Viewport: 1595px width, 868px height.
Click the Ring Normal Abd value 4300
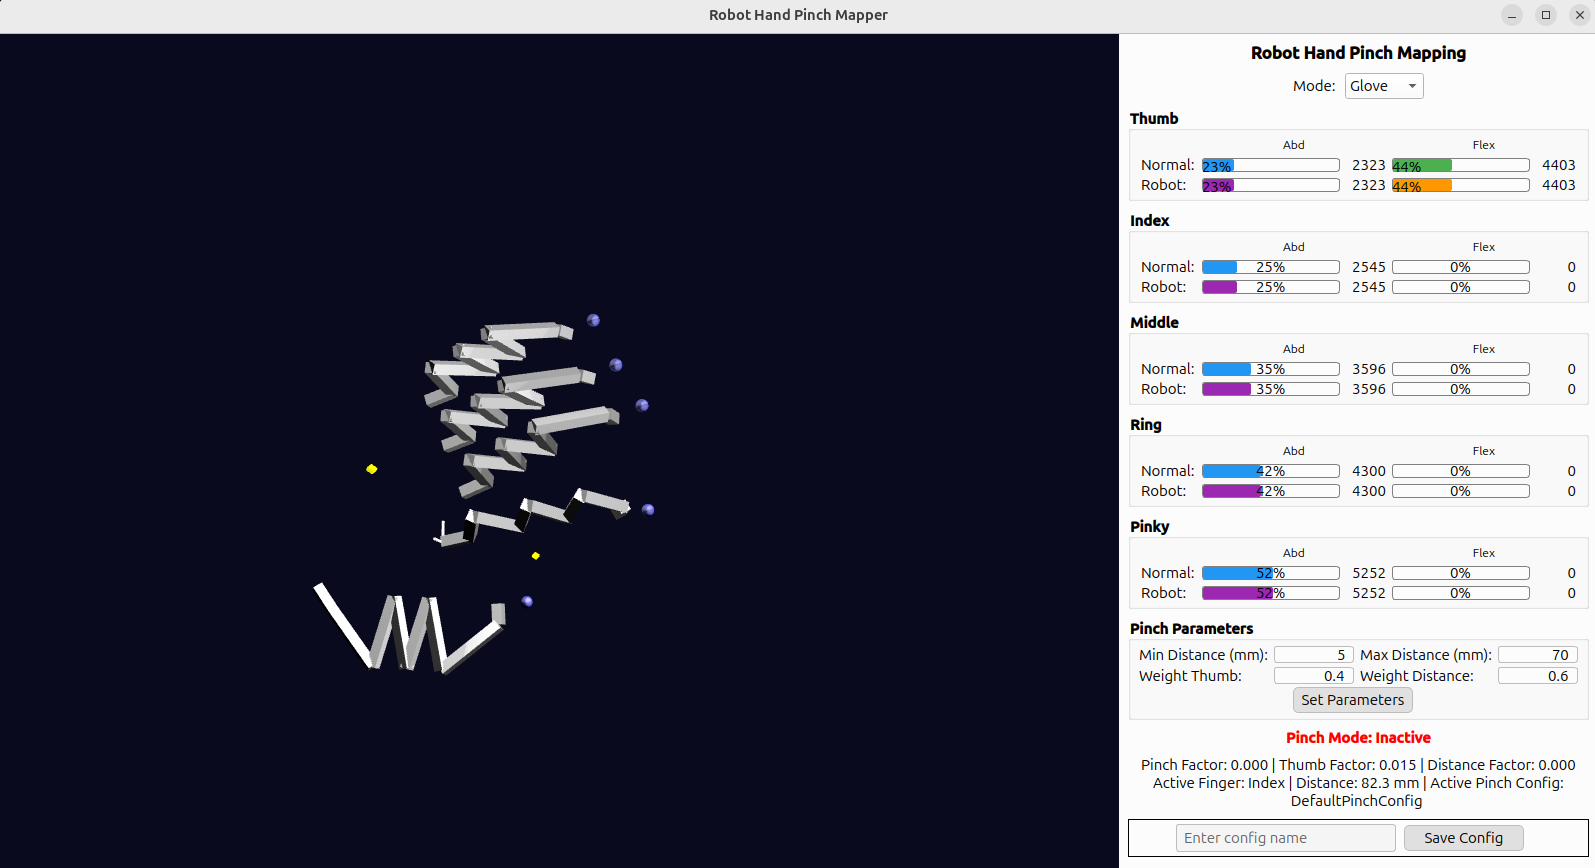point(1369,471)
